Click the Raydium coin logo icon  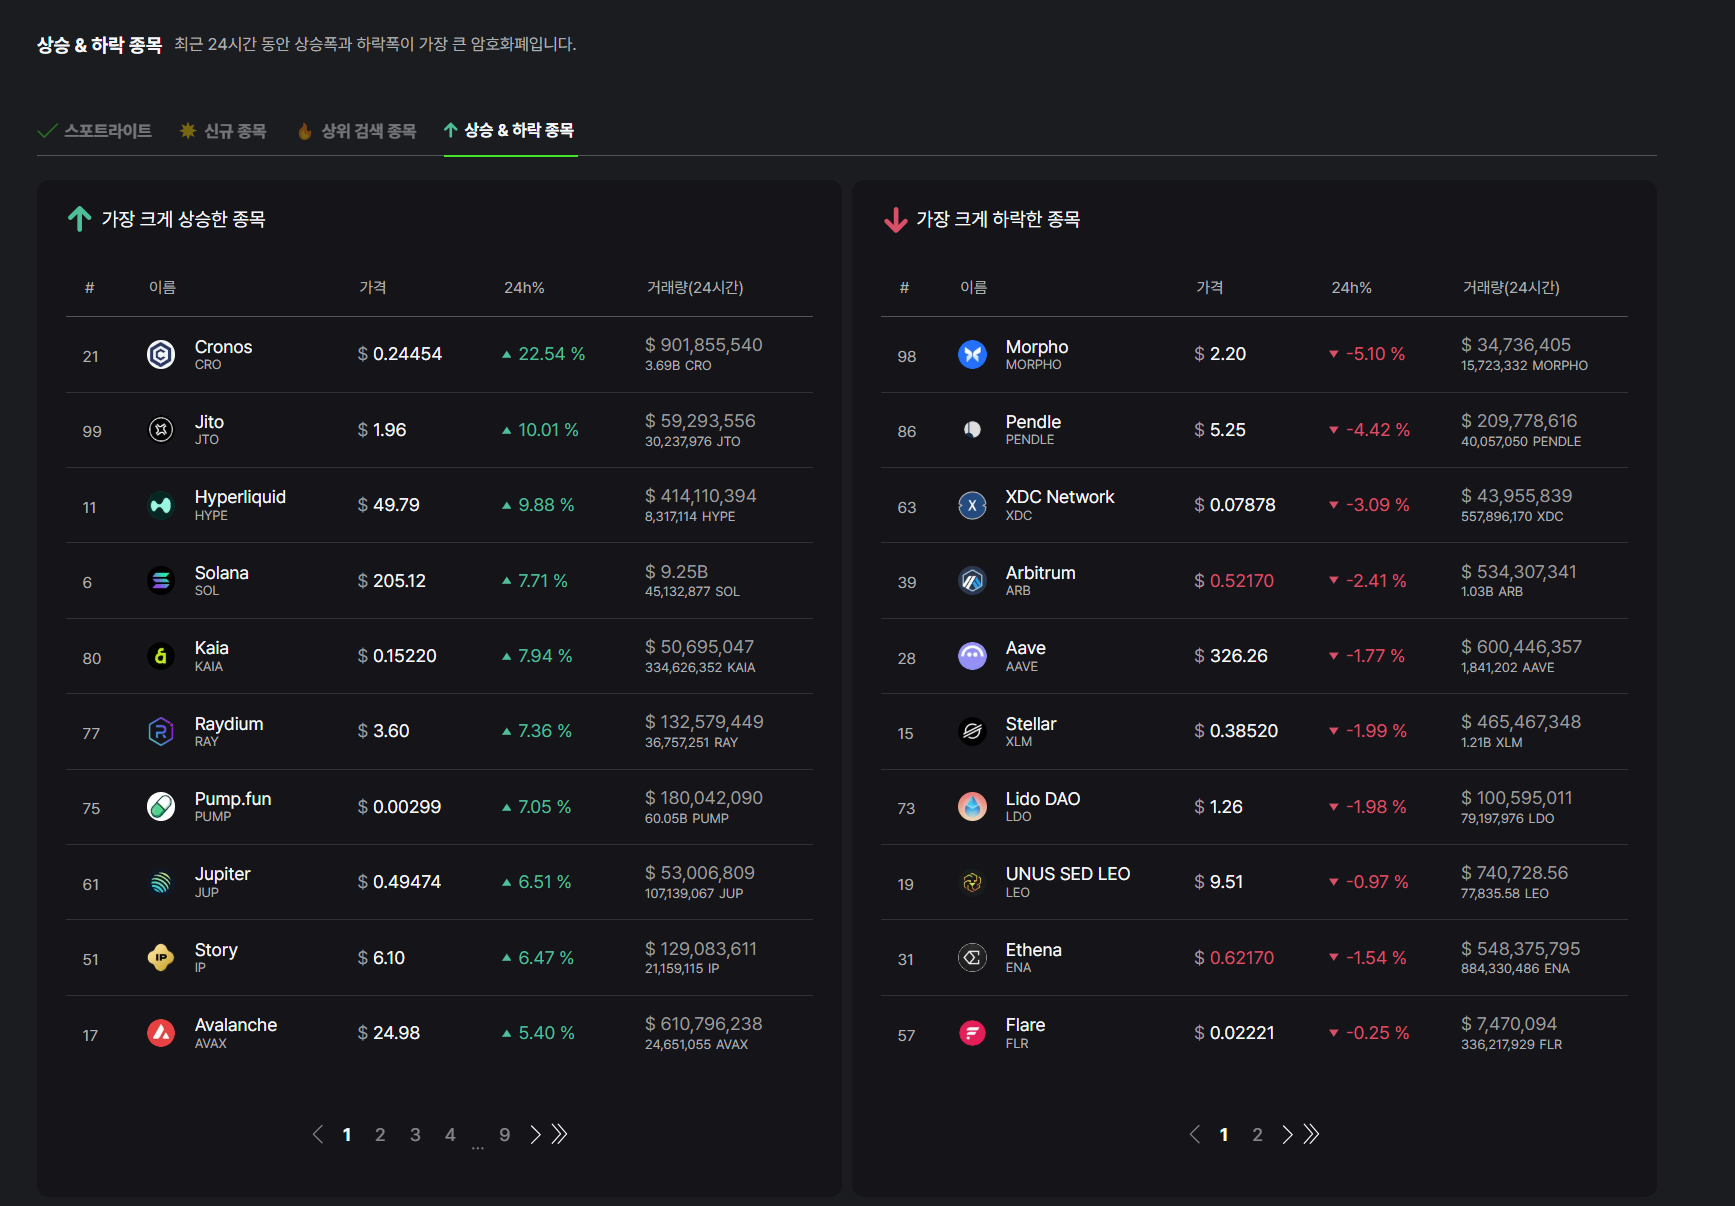161,731
